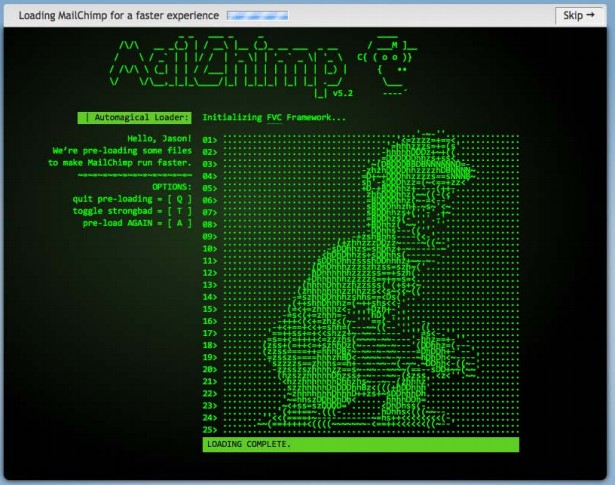Image resolution: width=615 pixels, height=485 pixels.
Task: Click the ASCII art strongbad image
Action: pos(371,282)
